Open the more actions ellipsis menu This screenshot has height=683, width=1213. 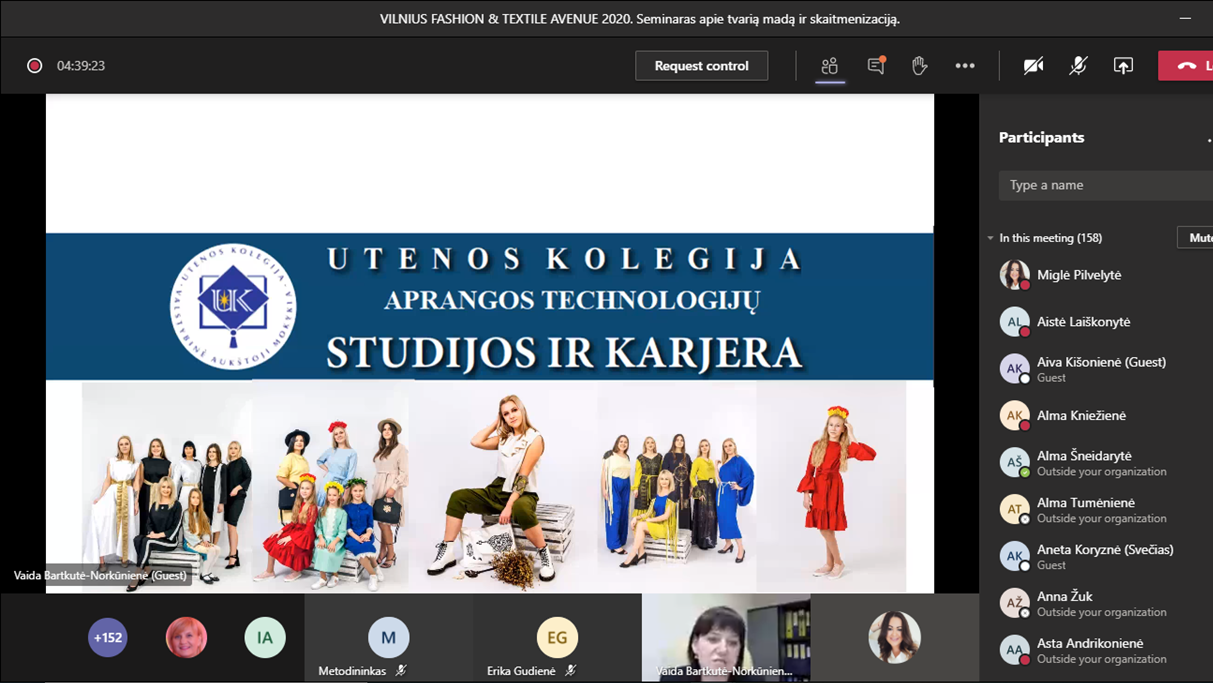(x=964, y=66)
